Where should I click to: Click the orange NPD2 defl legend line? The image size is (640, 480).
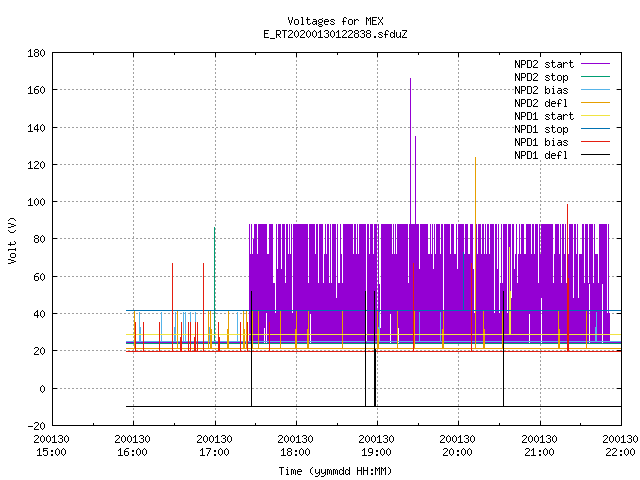595,103
